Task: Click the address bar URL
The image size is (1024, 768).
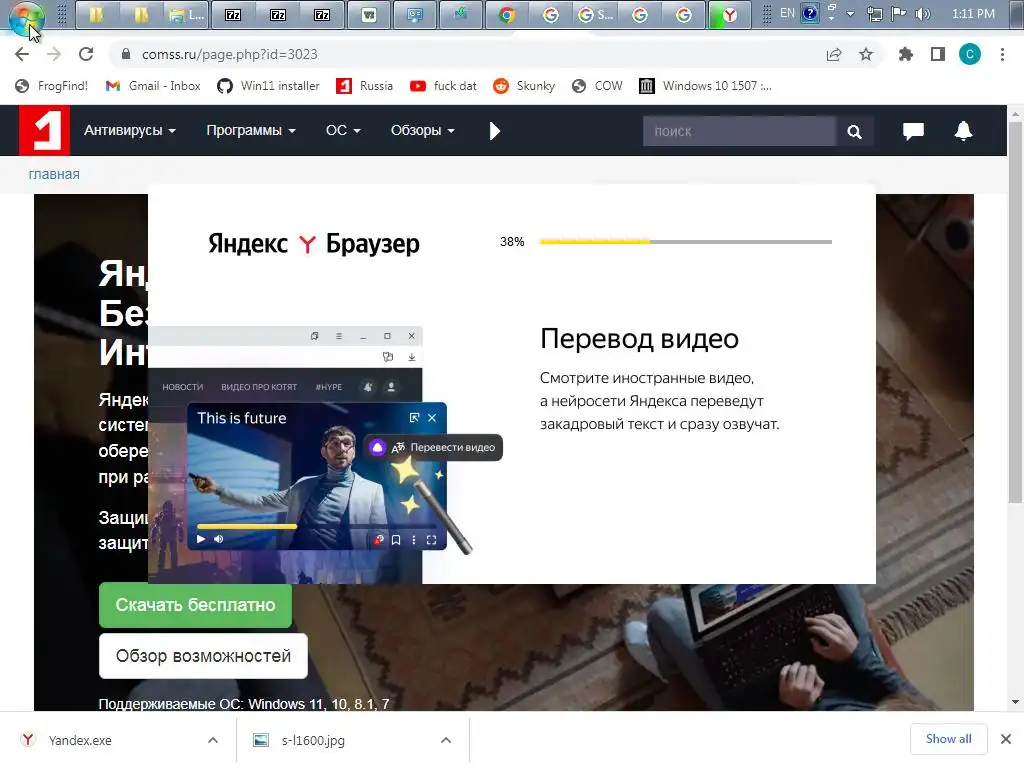Action: pos(230,54)
